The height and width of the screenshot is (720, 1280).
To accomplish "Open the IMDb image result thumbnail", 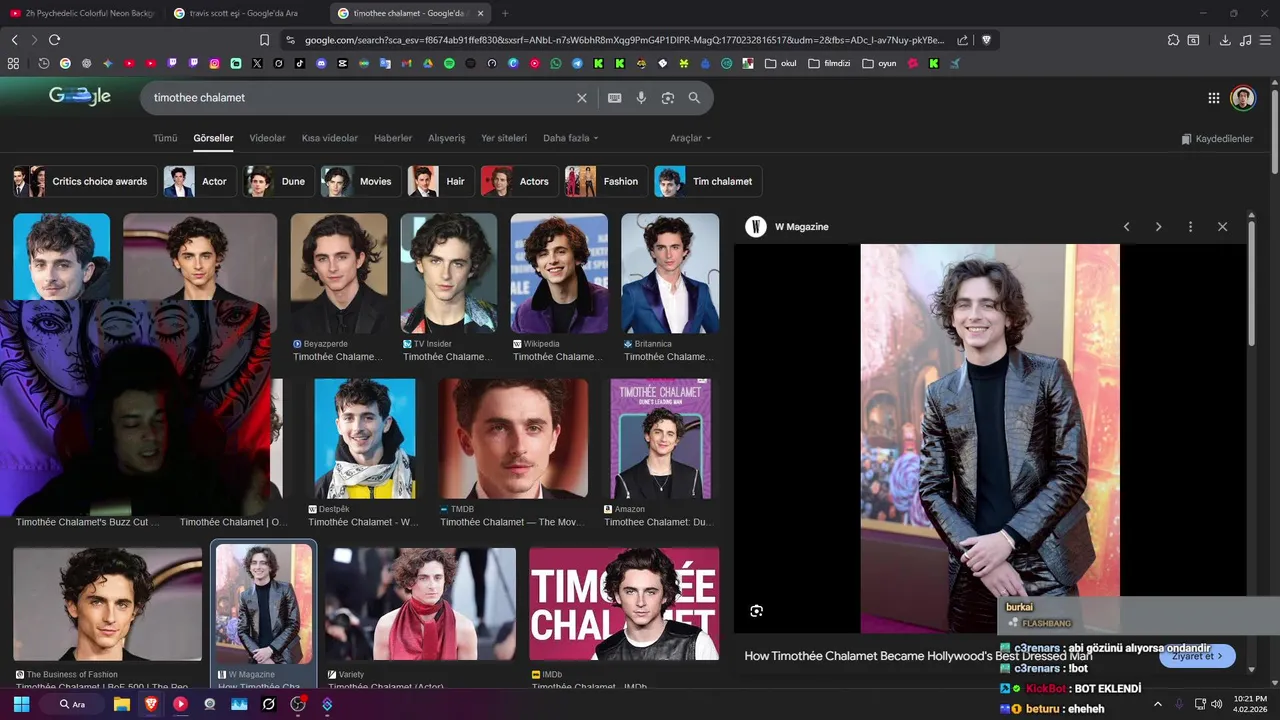I will click(x=624, y=604).
